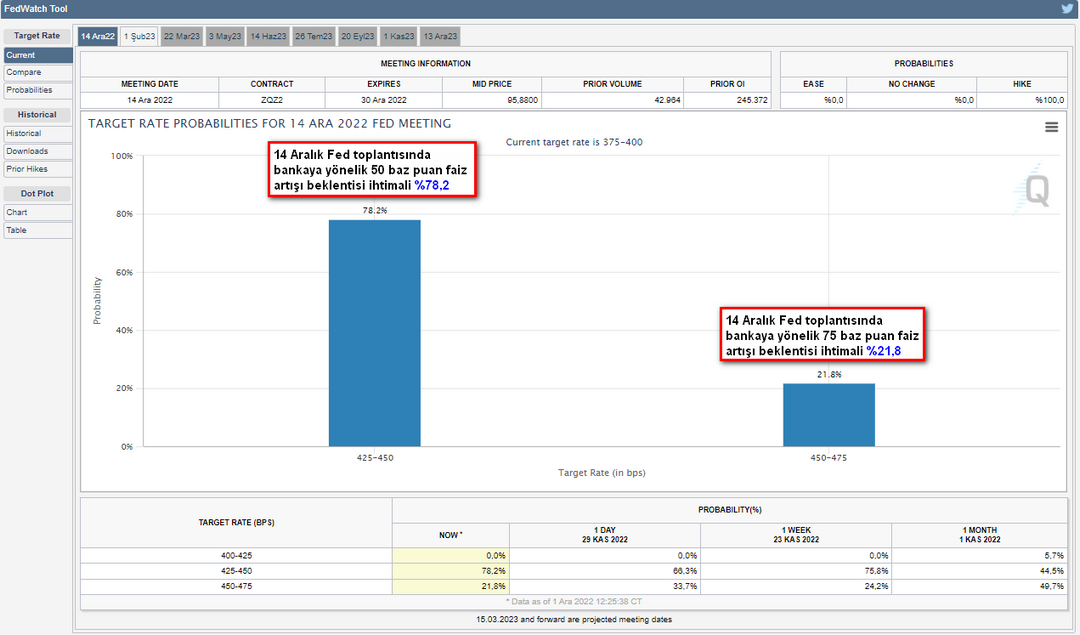Open the Historical link above Downloads

click(x=37, y=134)
